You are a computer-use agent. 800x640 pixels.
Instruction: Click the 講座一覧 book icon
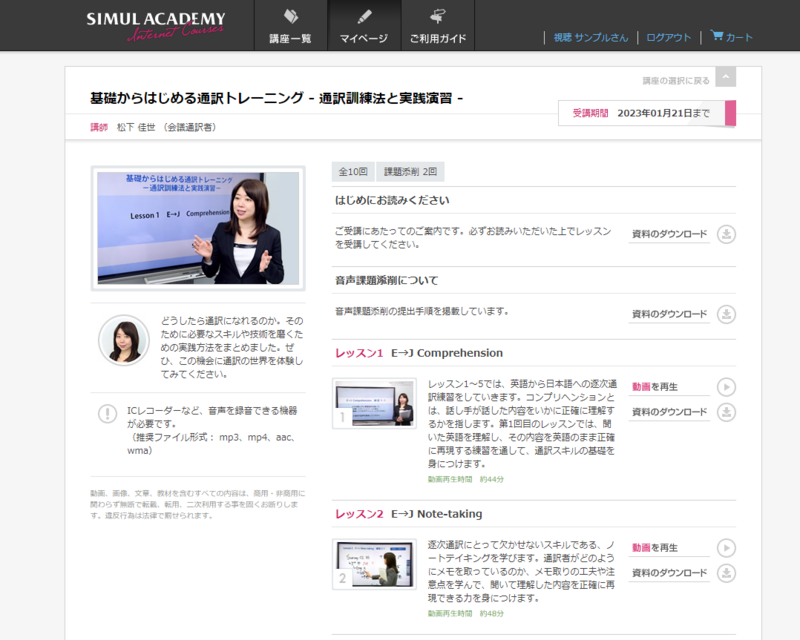point(291,16)
